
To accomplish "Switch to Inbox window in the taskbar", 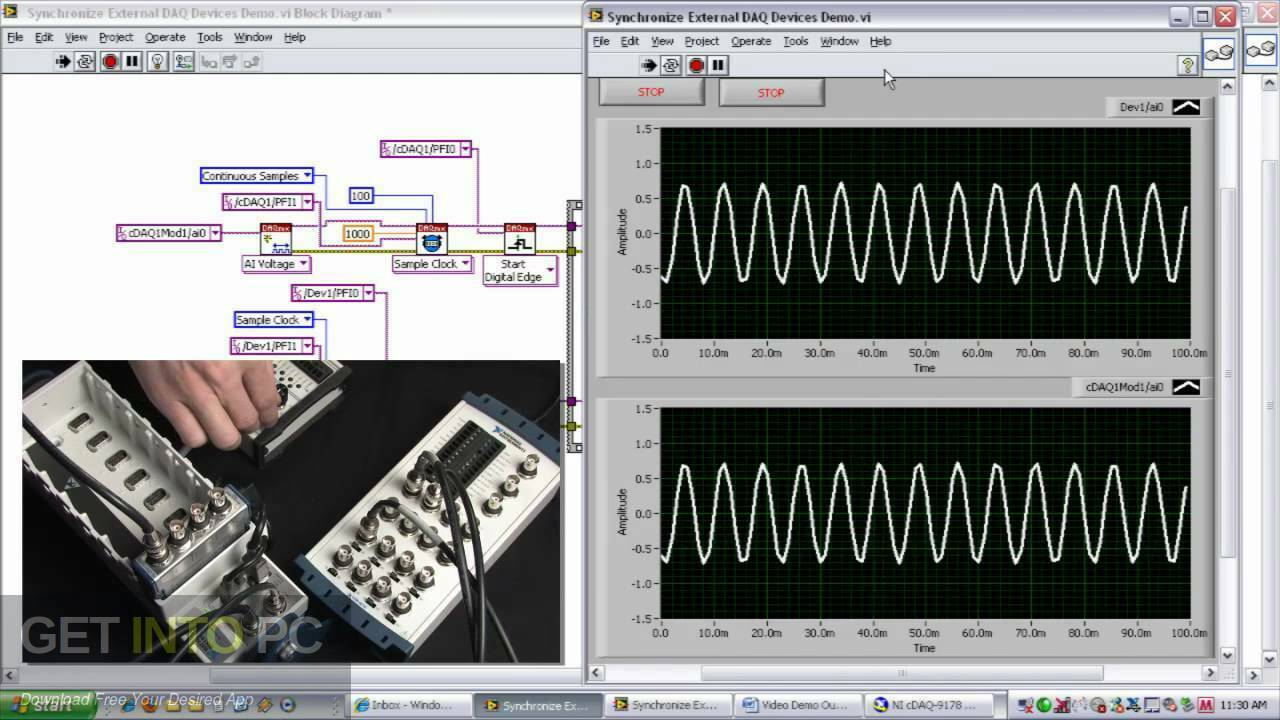I will 409,705.
